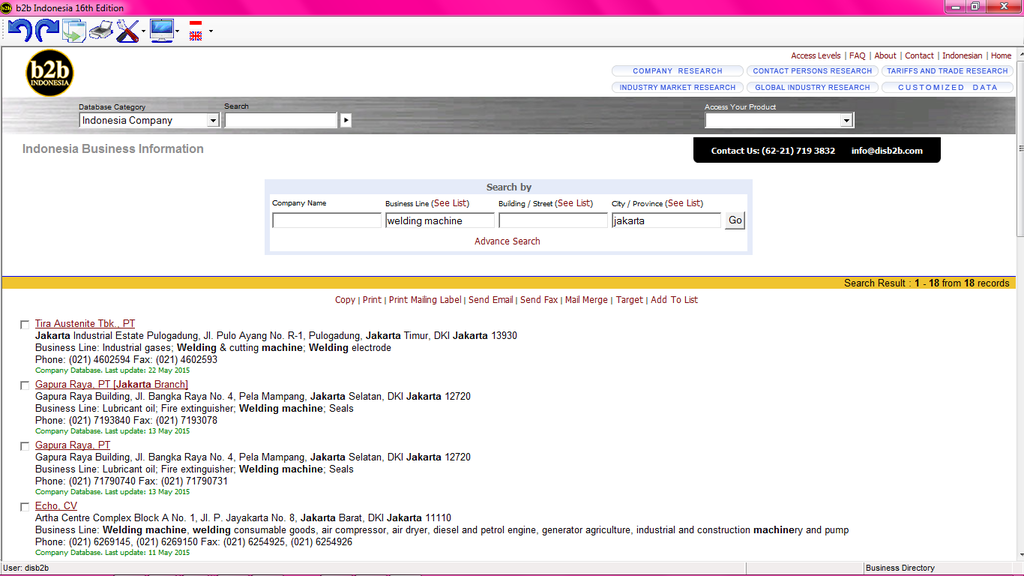Viewport: 1024px width, 576px height.
Task: Open the Global Industry Research tab
Action: pyautogui.click(x=812, y=87)
